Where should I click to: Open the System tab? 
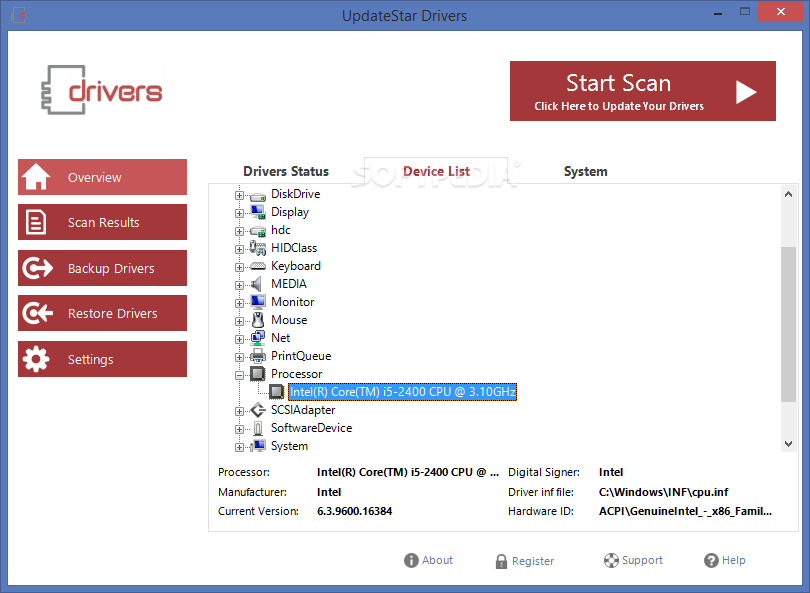(x=585, y=171)
